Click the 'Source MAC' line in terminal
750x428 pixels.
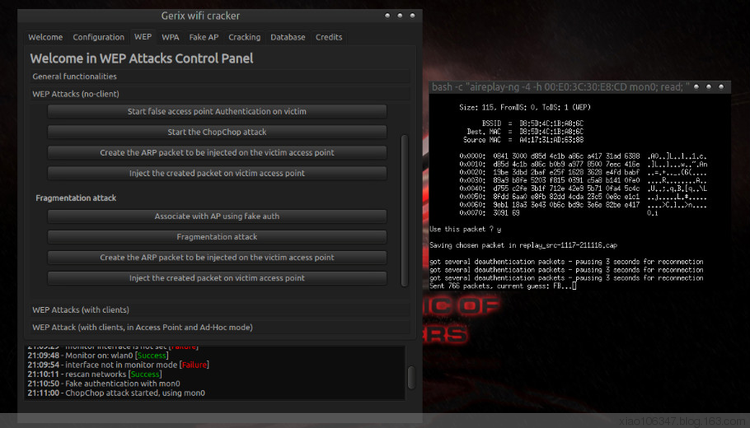[523, 140]
